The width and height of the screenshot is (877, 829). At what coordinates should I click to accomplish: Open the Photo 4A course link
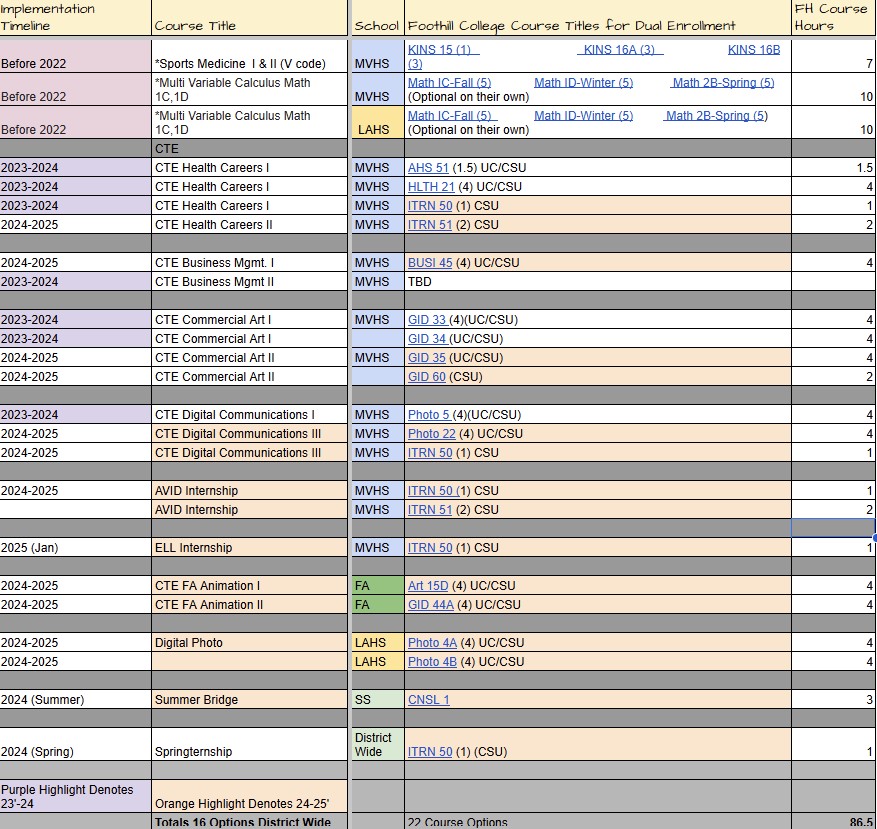tap(432, 643)
